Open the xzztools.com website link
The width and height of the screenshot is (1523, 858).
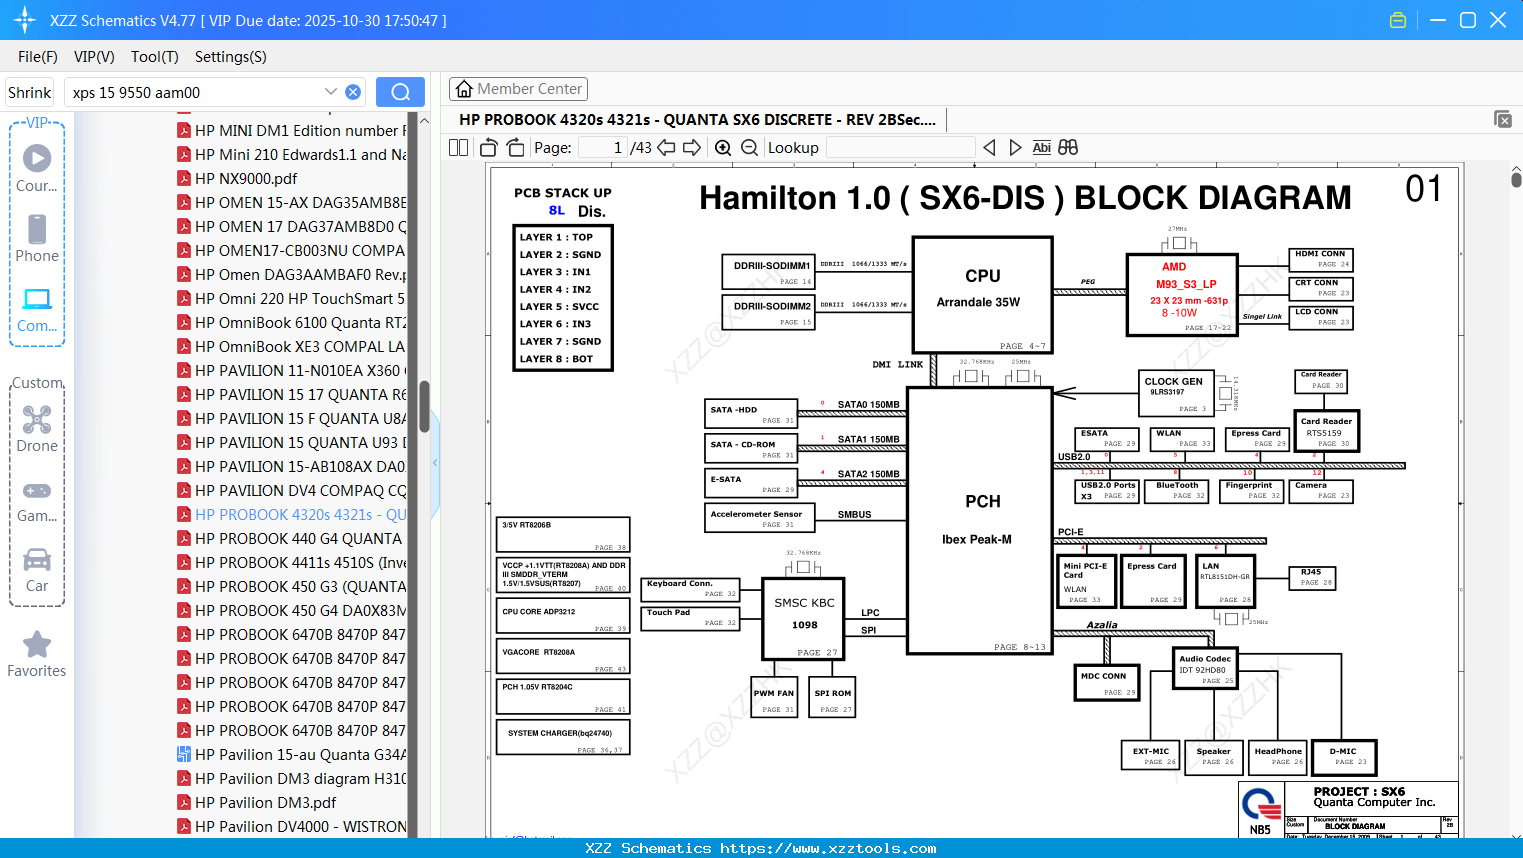coord(828,848)
